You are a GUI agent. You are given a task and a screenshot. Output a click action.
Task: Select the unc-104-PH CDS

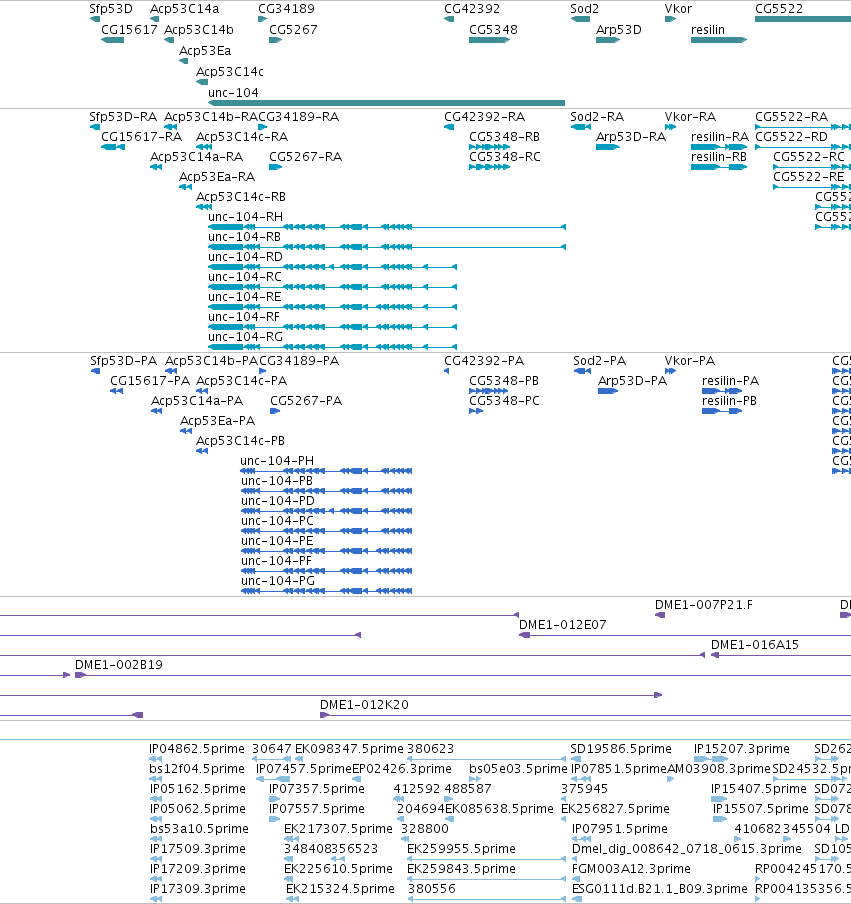[x=326, y=471]
